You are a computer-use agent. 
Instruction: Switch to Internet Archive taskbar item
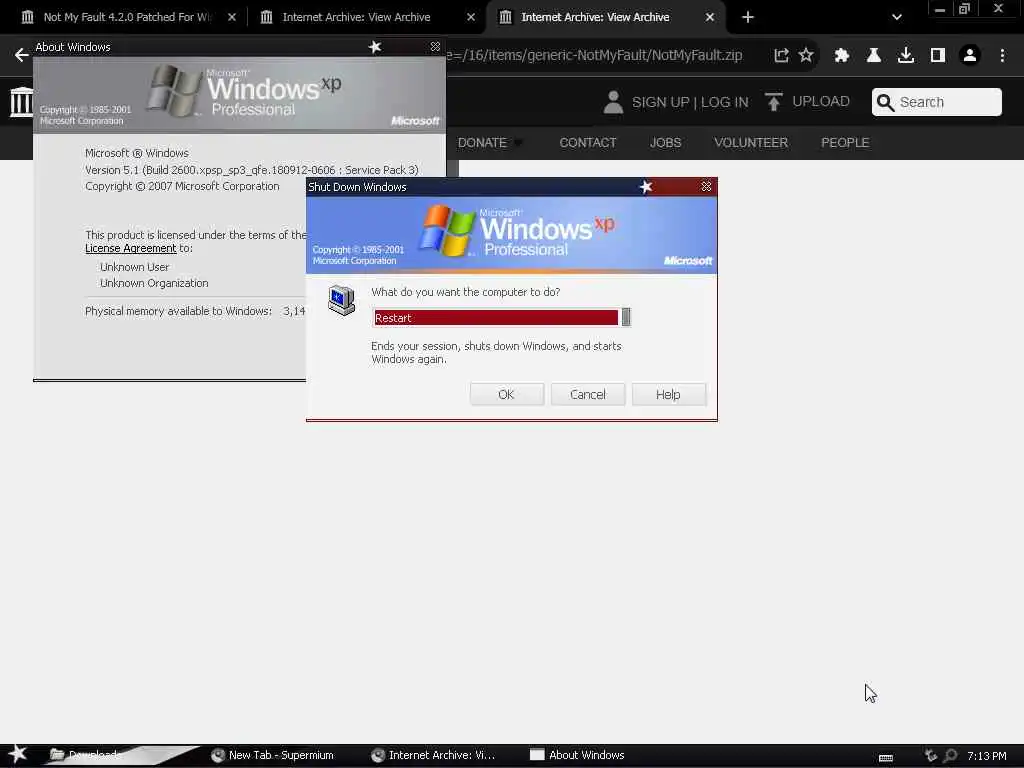433,755
